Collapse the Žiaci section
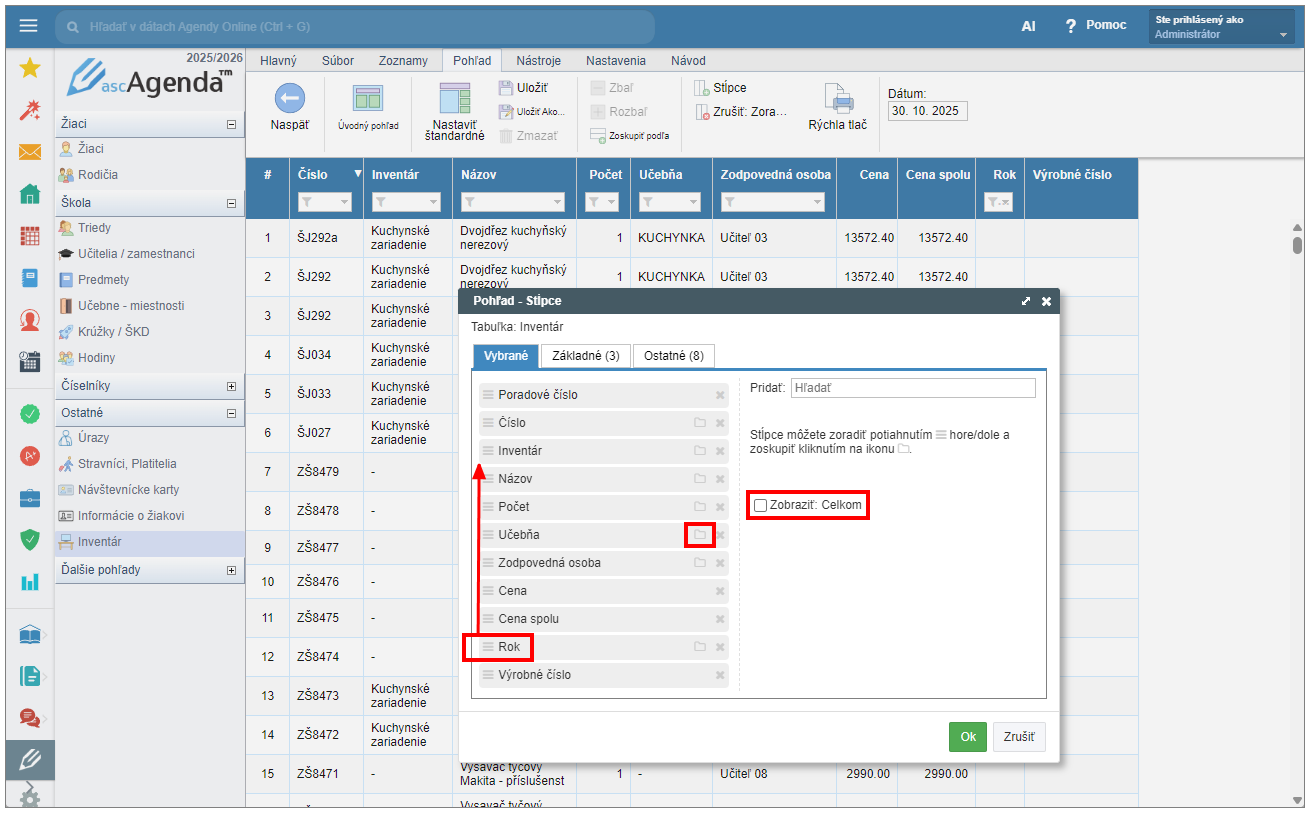Image resolution: width=1310 pixels, height=813 pixels. coord(231,124)
